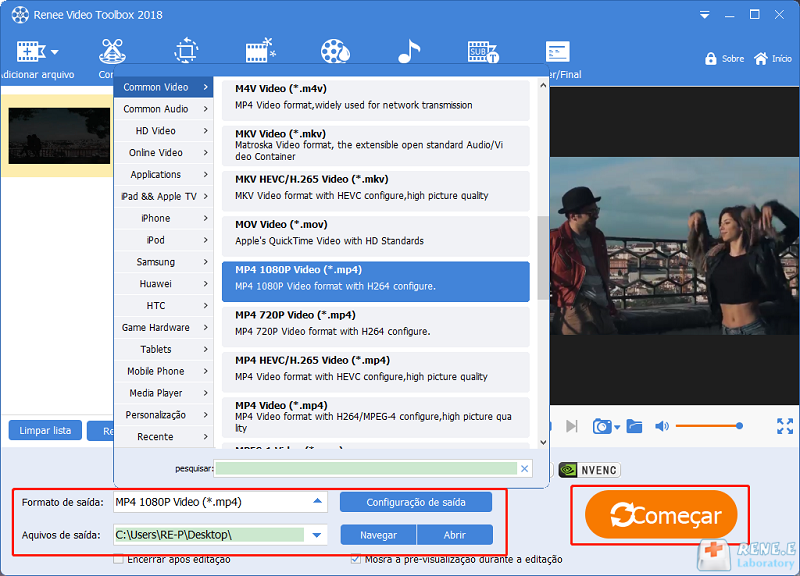Select MKV HEVC/H.265 Video format
Viewport: 800px width, 576px height.
point(376,191)
